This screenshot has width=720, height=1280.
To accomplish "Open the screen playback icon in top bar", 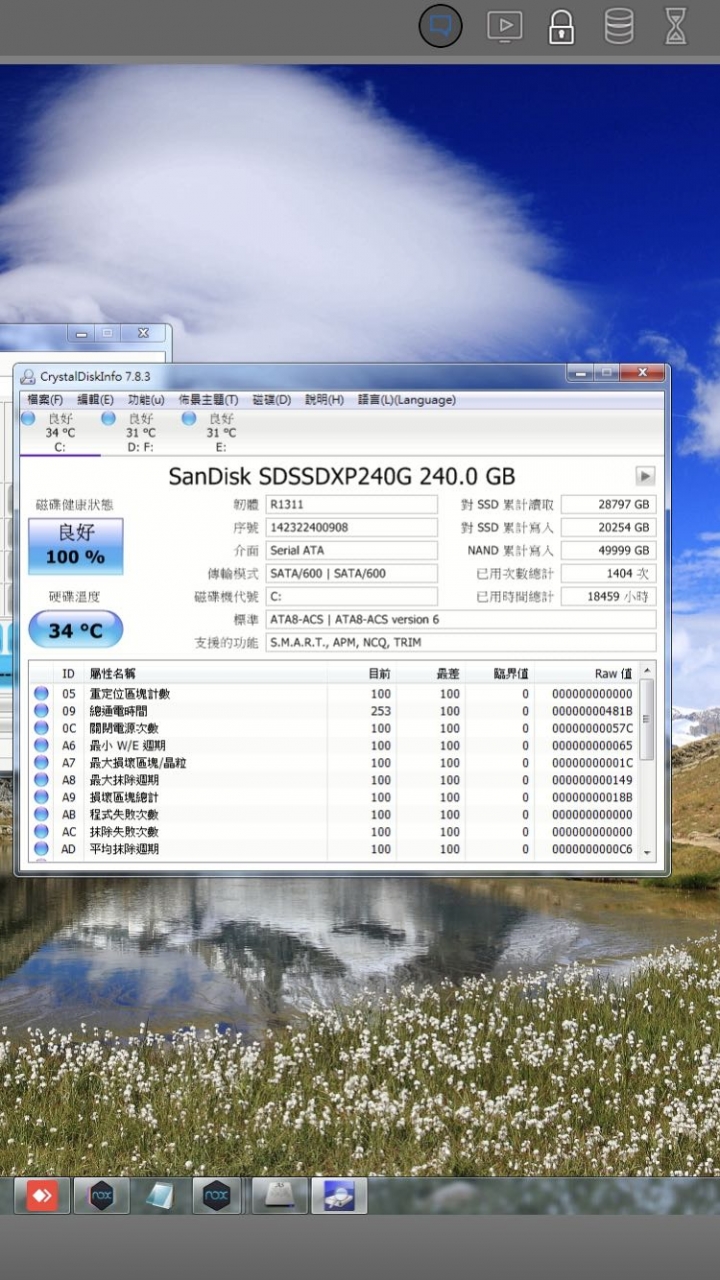I will (505, 26).
